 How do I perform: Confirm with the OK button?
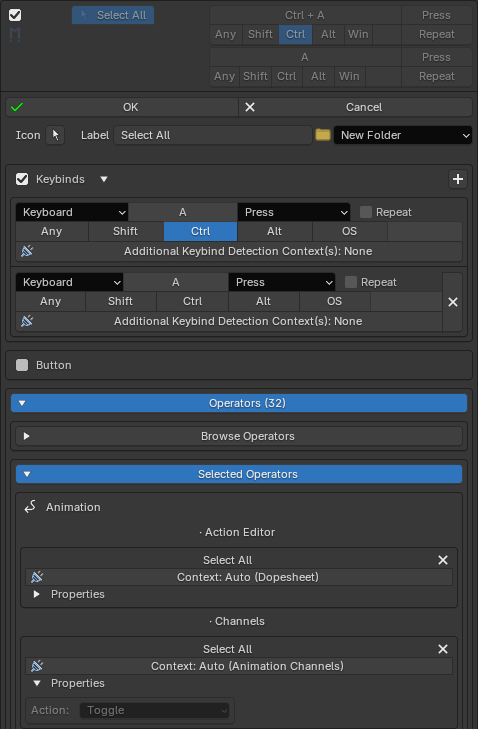[122, 107]
